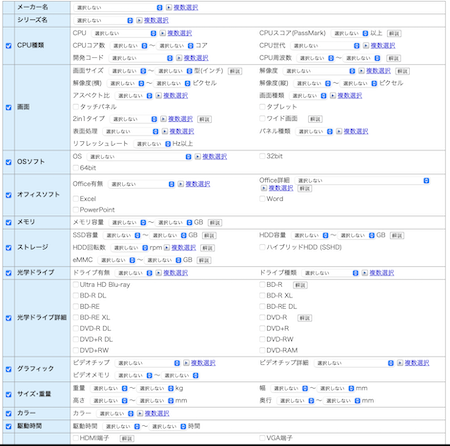Click the arrow icon before ドライブ種類 複数選択
450x446 pixels.
point(365,273)
